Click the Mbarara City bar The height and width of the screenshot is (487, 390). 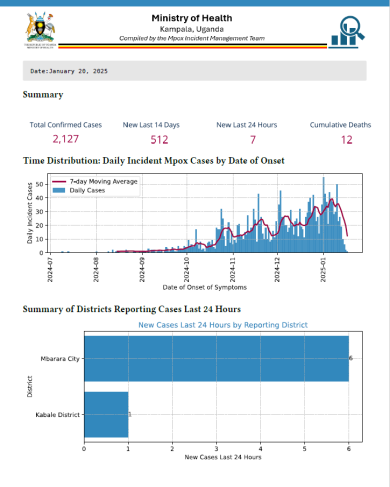click(217, 359)
